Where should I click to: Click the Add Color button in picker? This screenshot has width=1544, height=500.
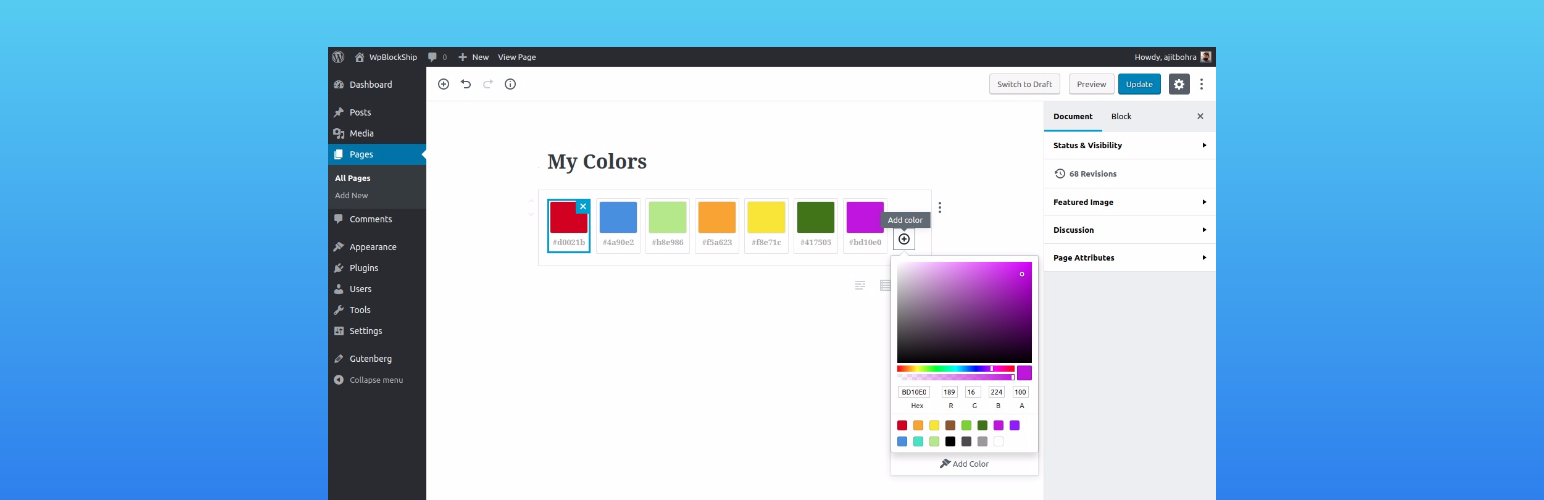click(x=964, y=464)
